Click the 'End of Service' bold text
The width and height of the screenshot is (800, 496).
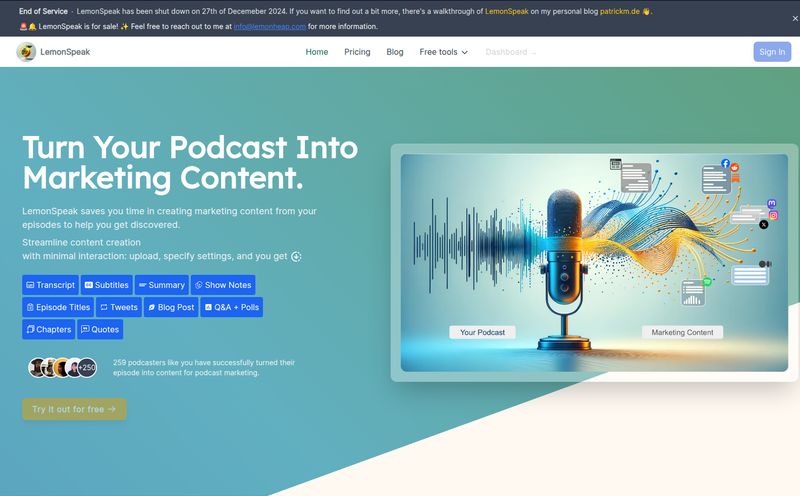(43, 11)
